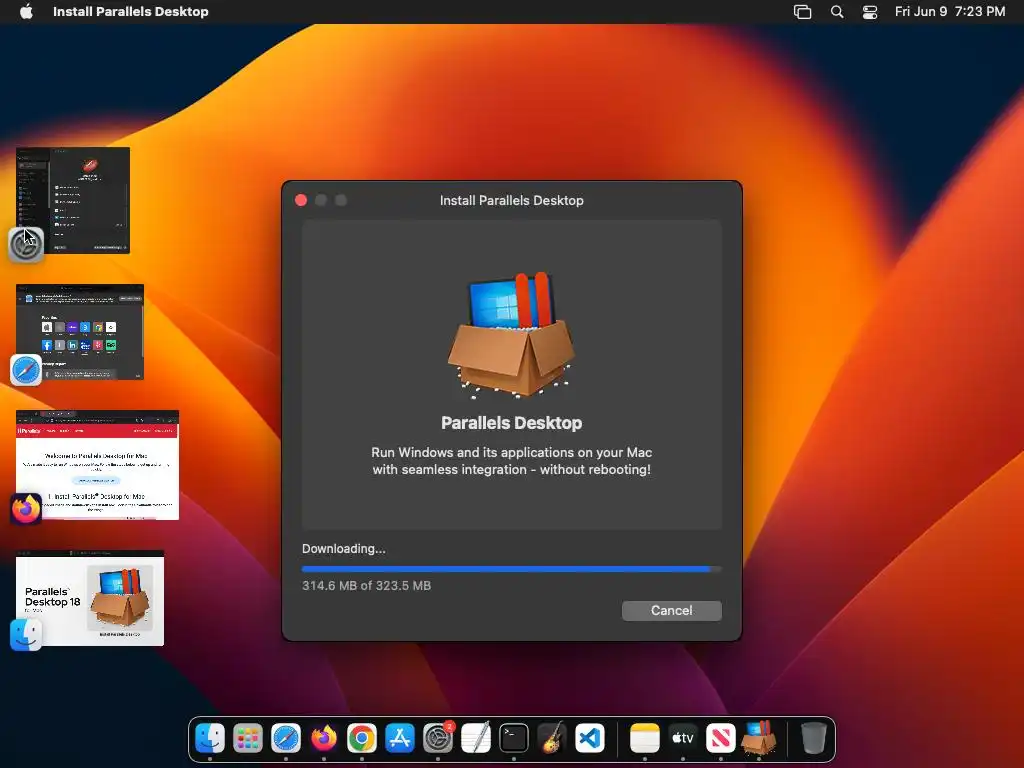Open Notes from the Dock
The image size is (1024, 768).
pyautogui.click(x=645, y=739)
